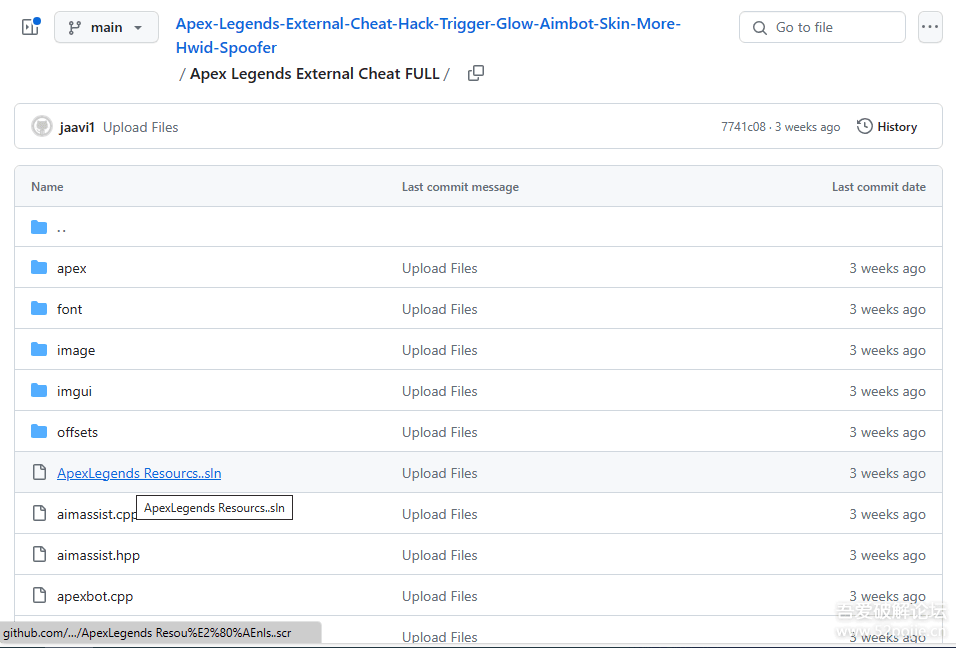Open the offsets folder
This screenshot has width=956, height=648.
click(77, 432)
